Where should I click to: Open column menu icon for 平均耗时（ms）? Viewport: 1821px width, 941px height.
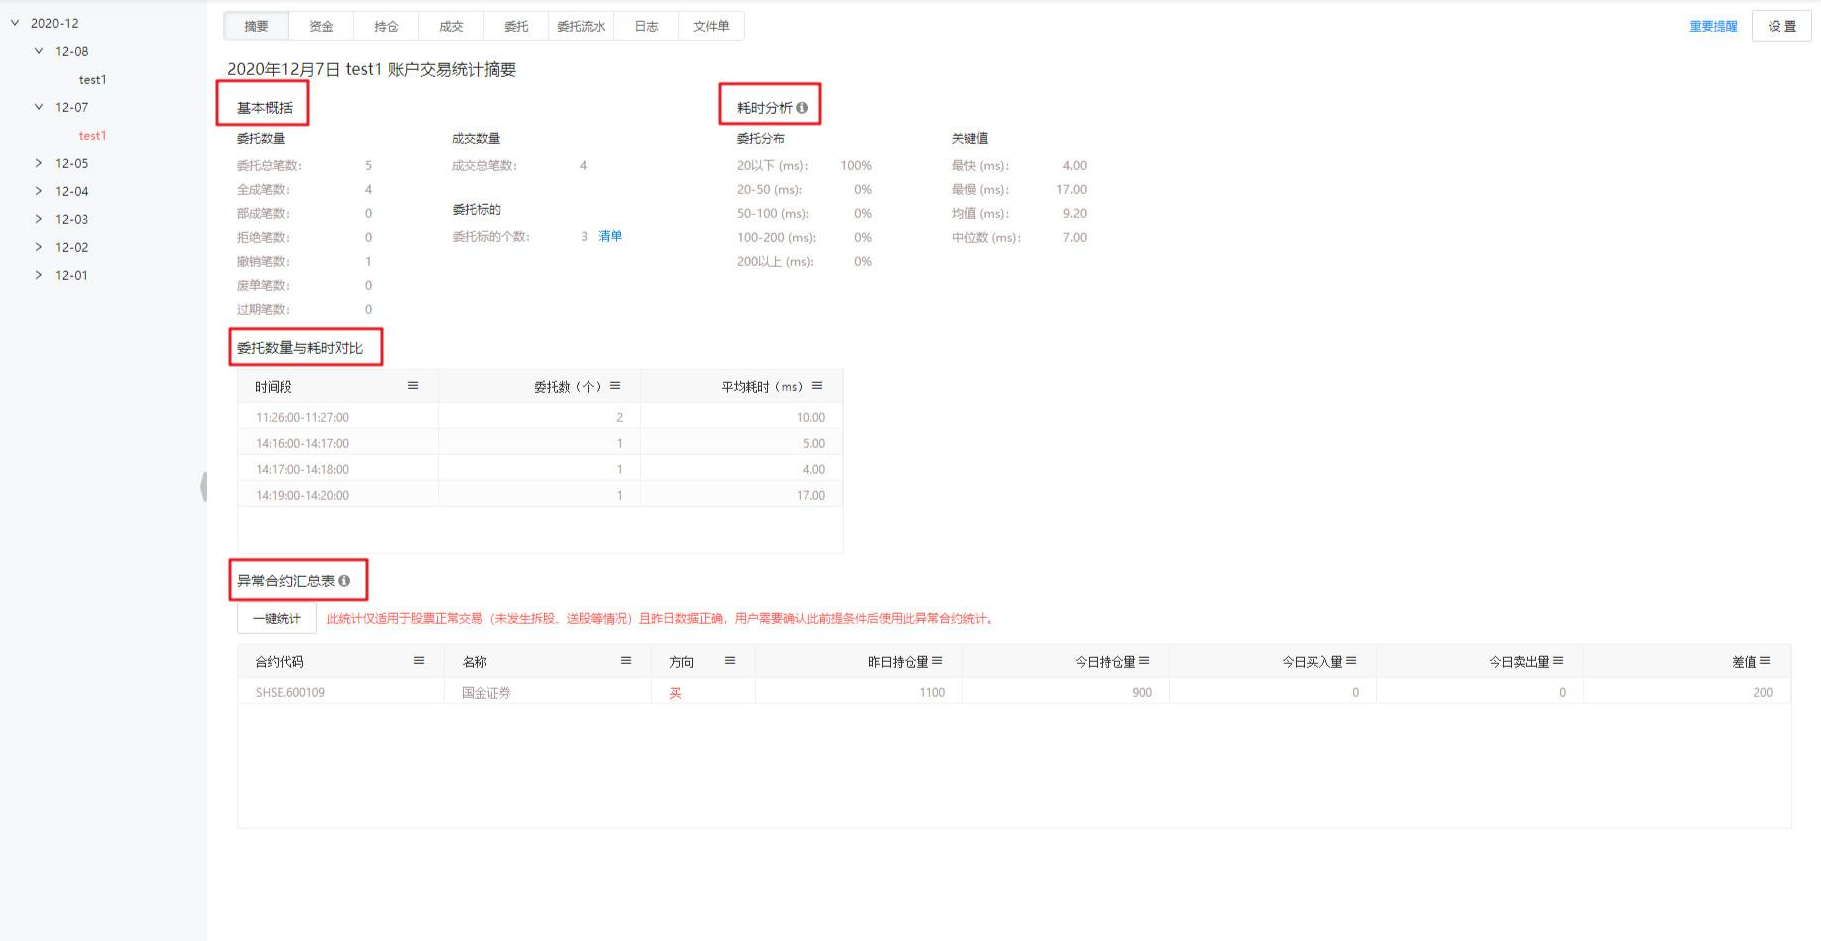click(817, 386)
